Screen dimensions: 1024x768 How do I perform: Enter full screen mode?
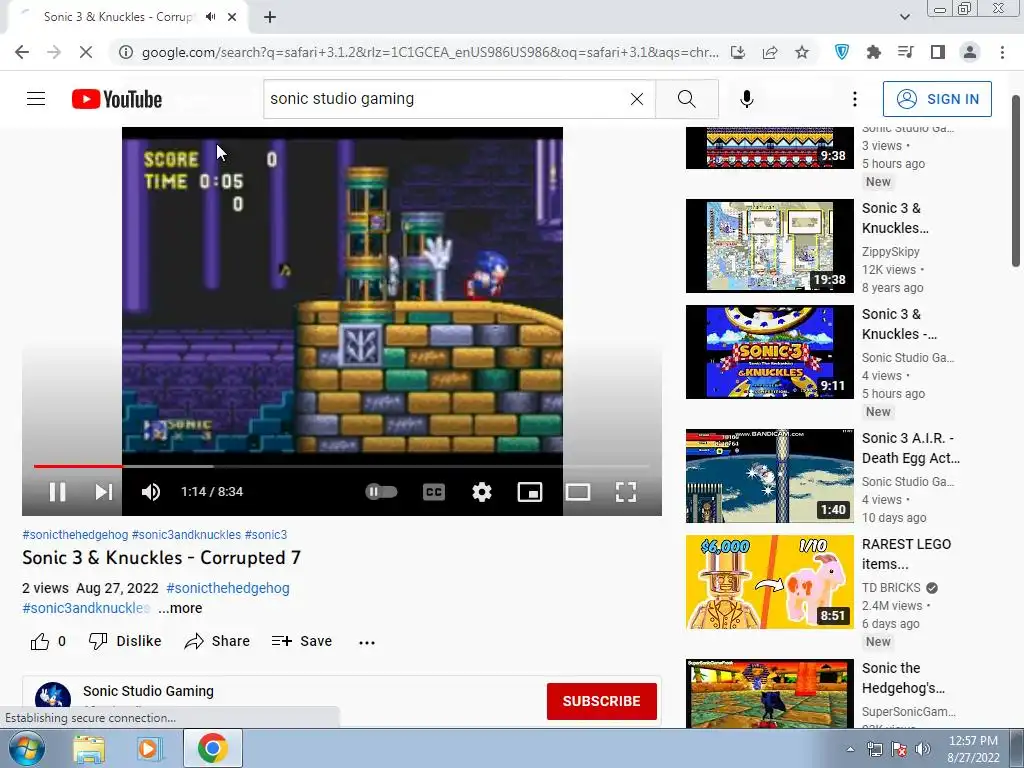point(626,492)
